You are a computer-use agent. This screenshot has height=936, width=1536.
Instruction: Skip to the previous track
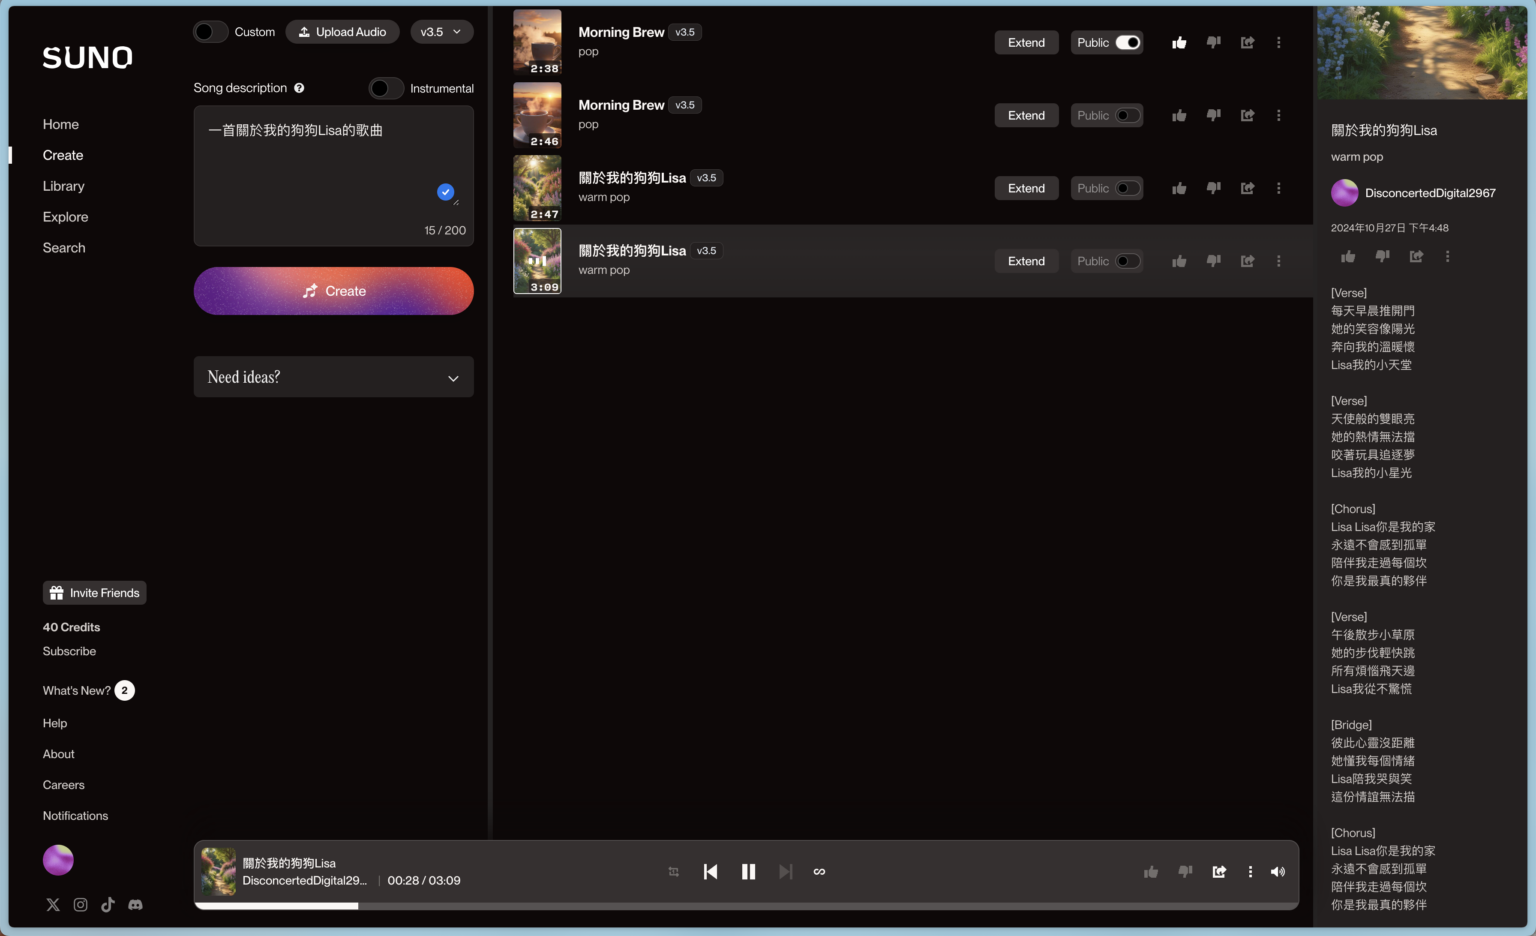710,872
